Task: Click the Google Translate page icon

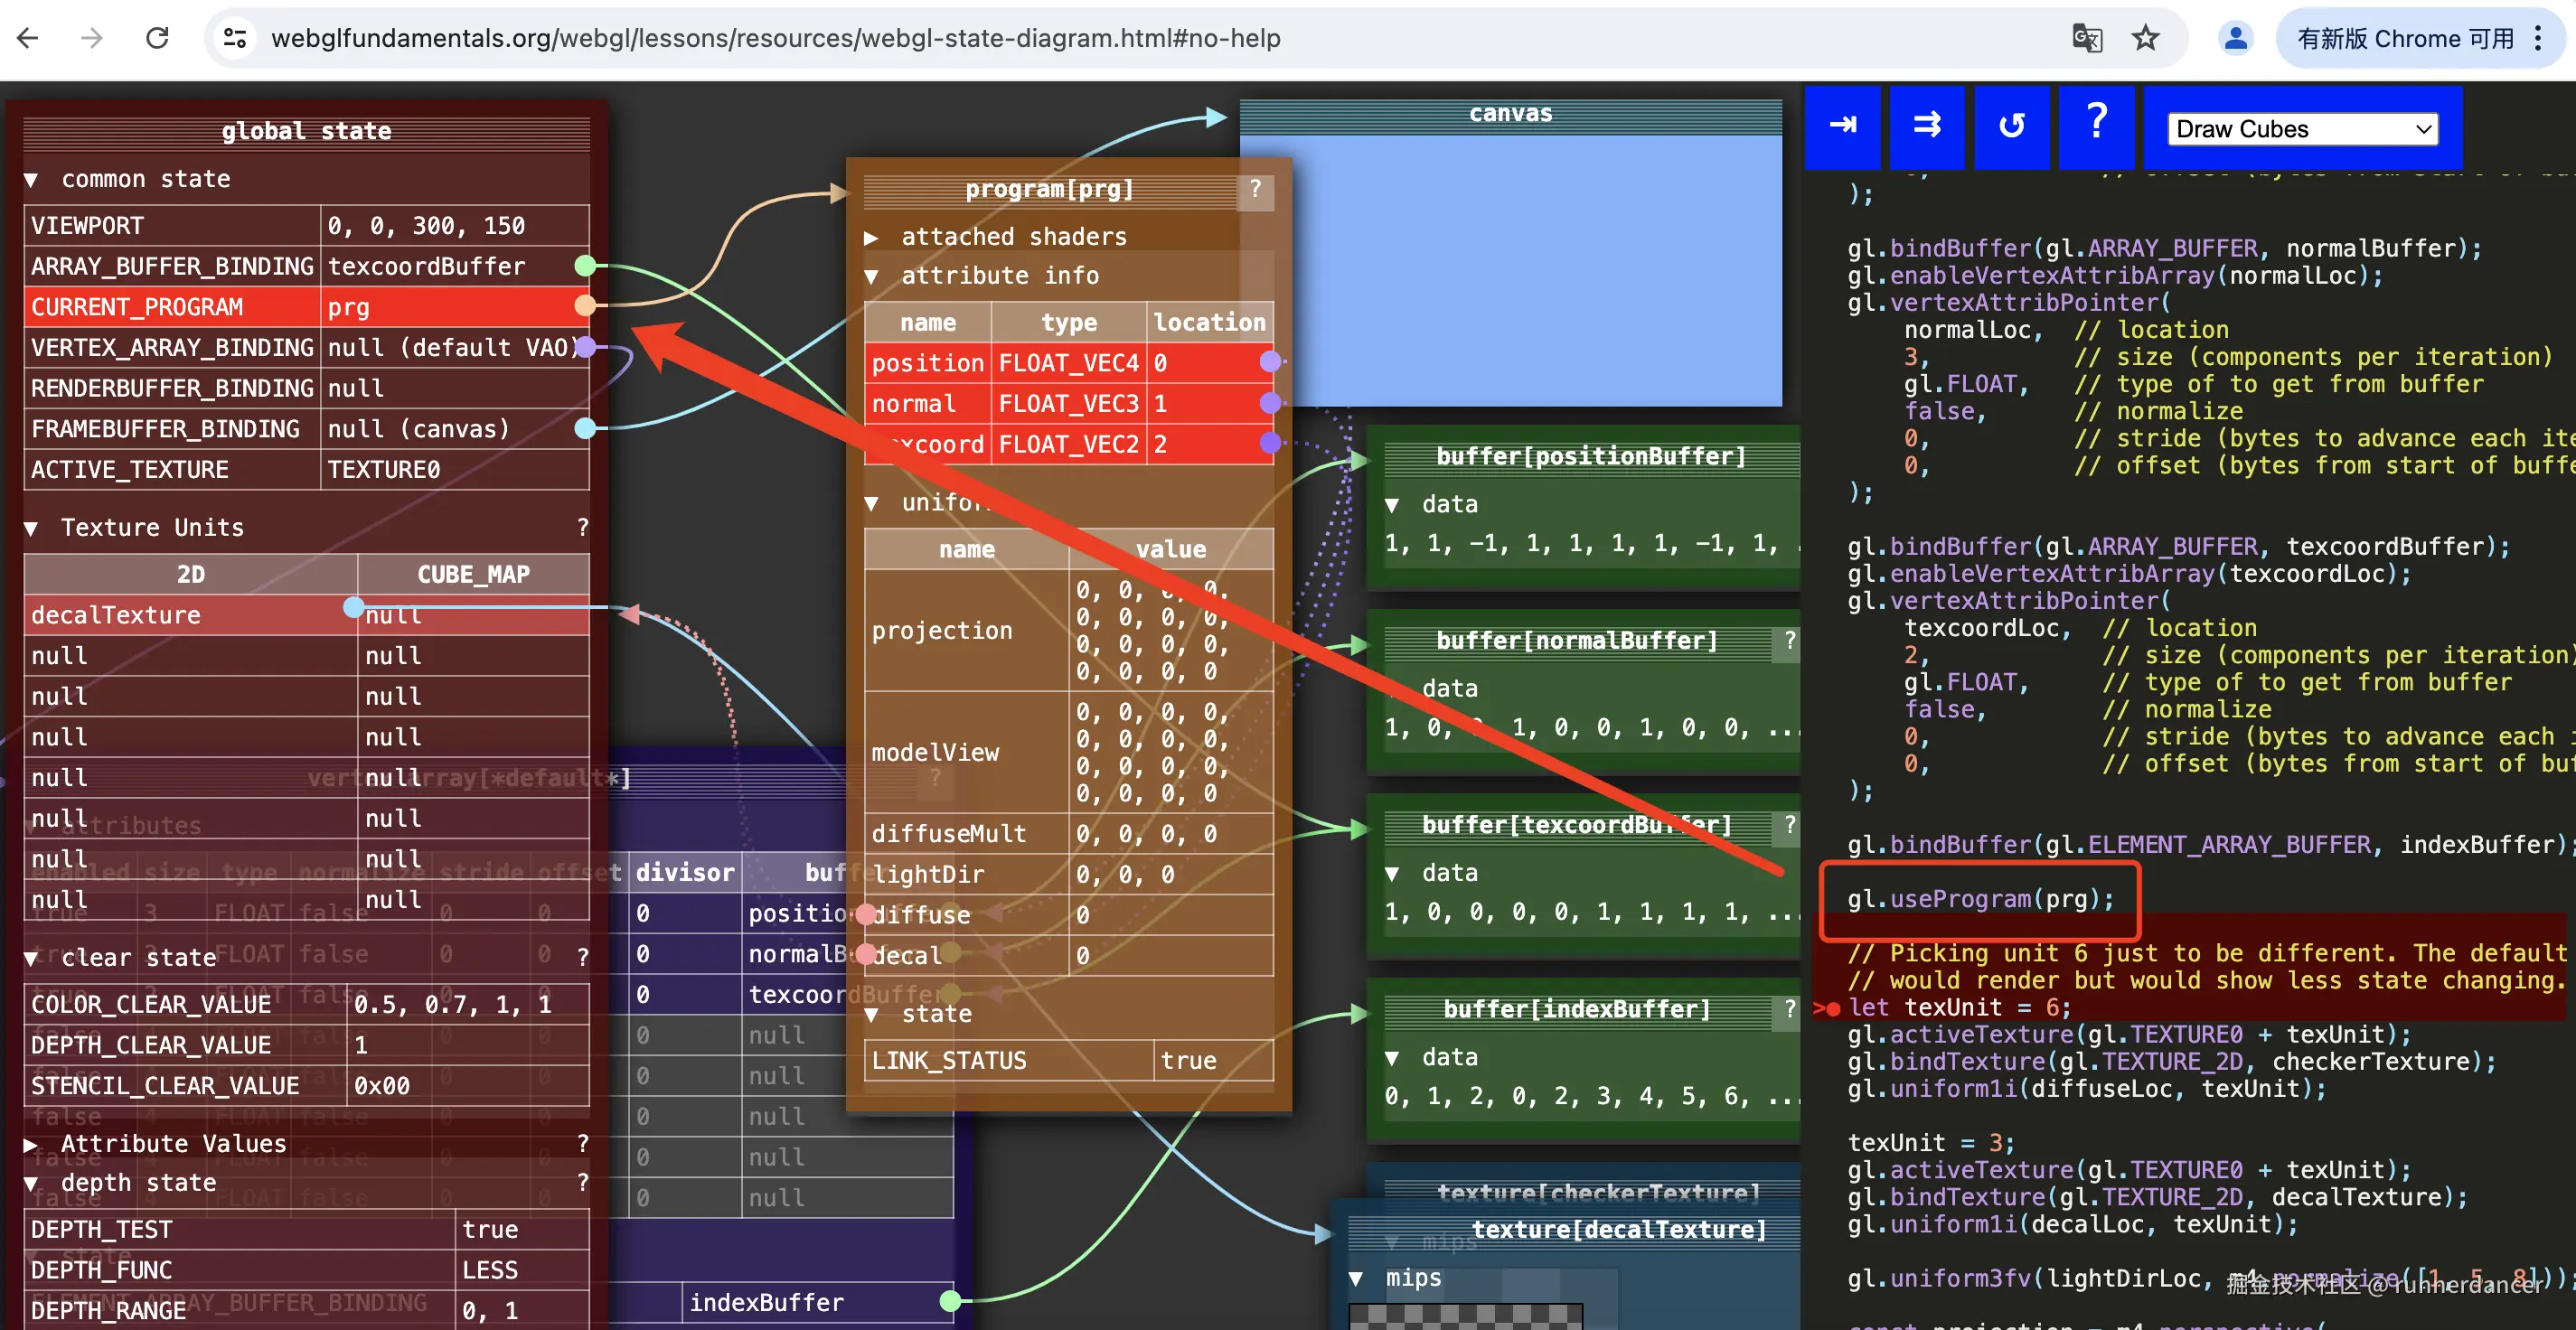Action: [2087, 38]
